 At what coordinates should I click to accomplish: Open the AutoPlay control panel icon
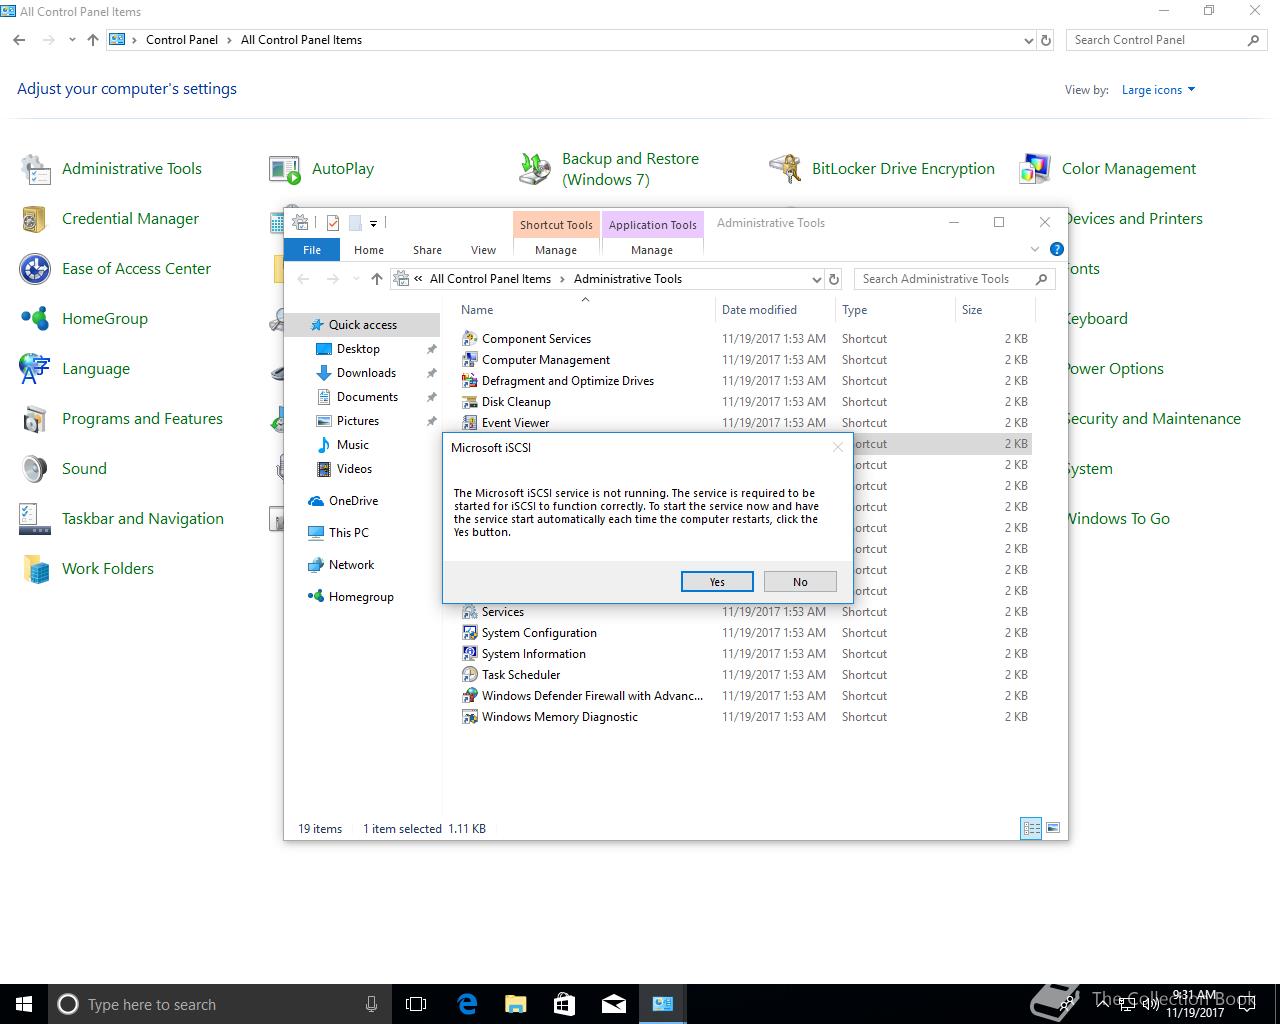pos(285,169)
